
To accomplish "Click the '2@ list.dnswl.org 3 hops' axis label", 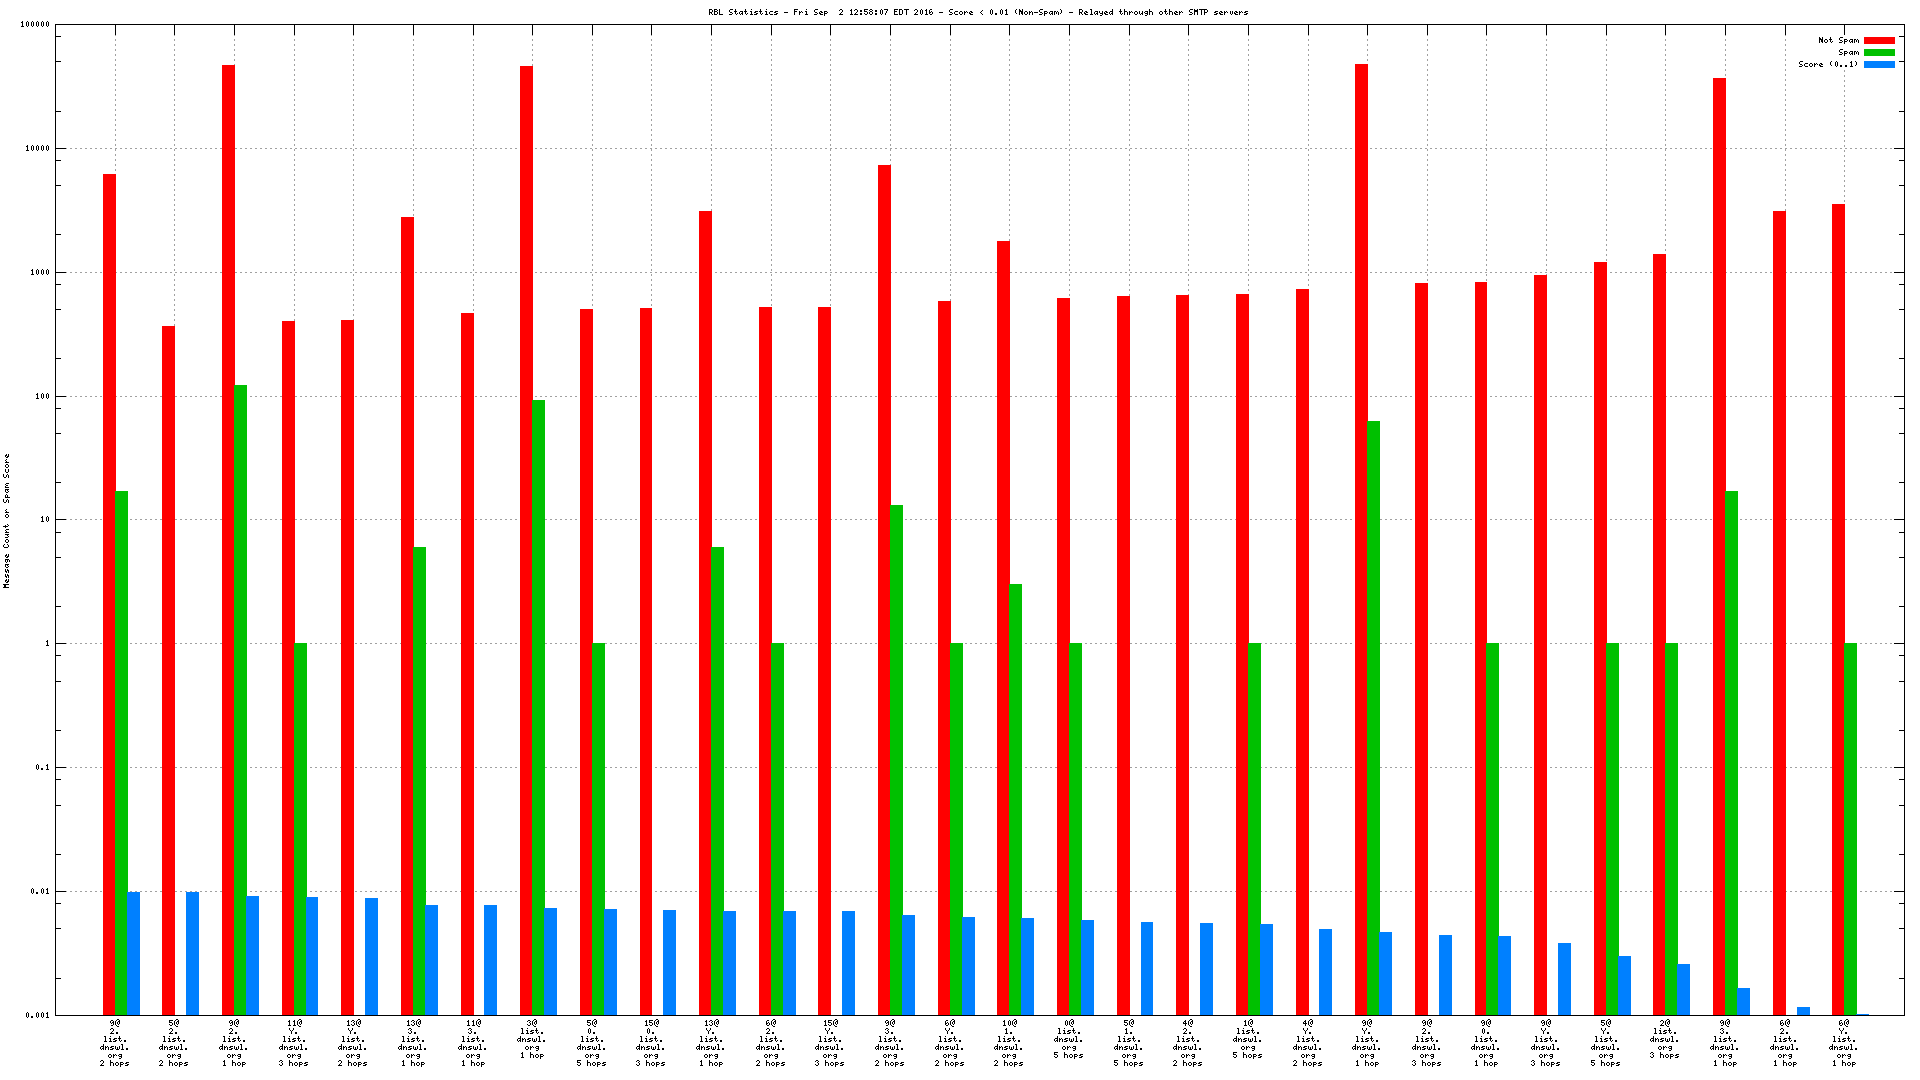I will coord(1665,1039).
